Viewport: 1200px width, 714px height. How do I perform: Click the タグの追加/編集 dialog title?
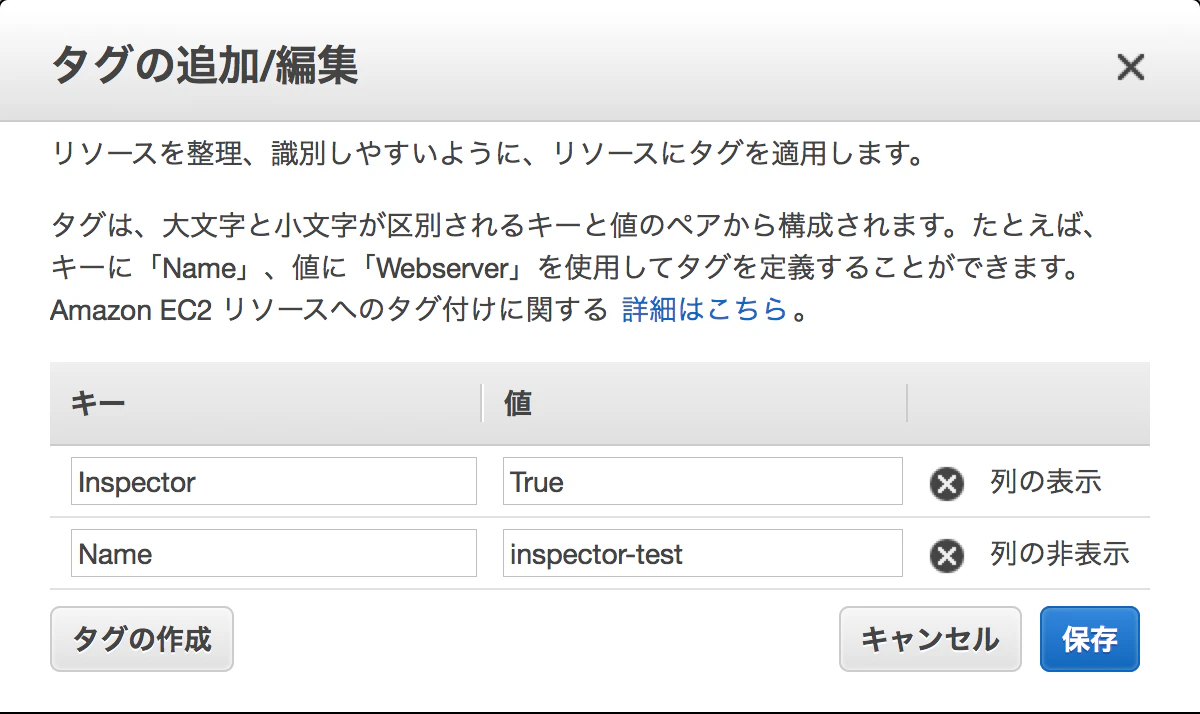point(203,67)
